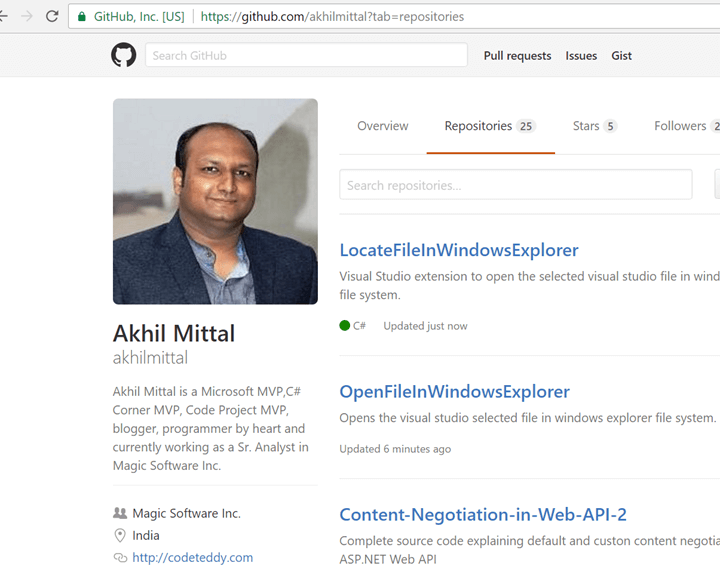Image resolution: width=720 pixels, height=572 pixels.
Task: Open the LocateFileInWindowsExplorer repository
Action: tap(458, 250)
